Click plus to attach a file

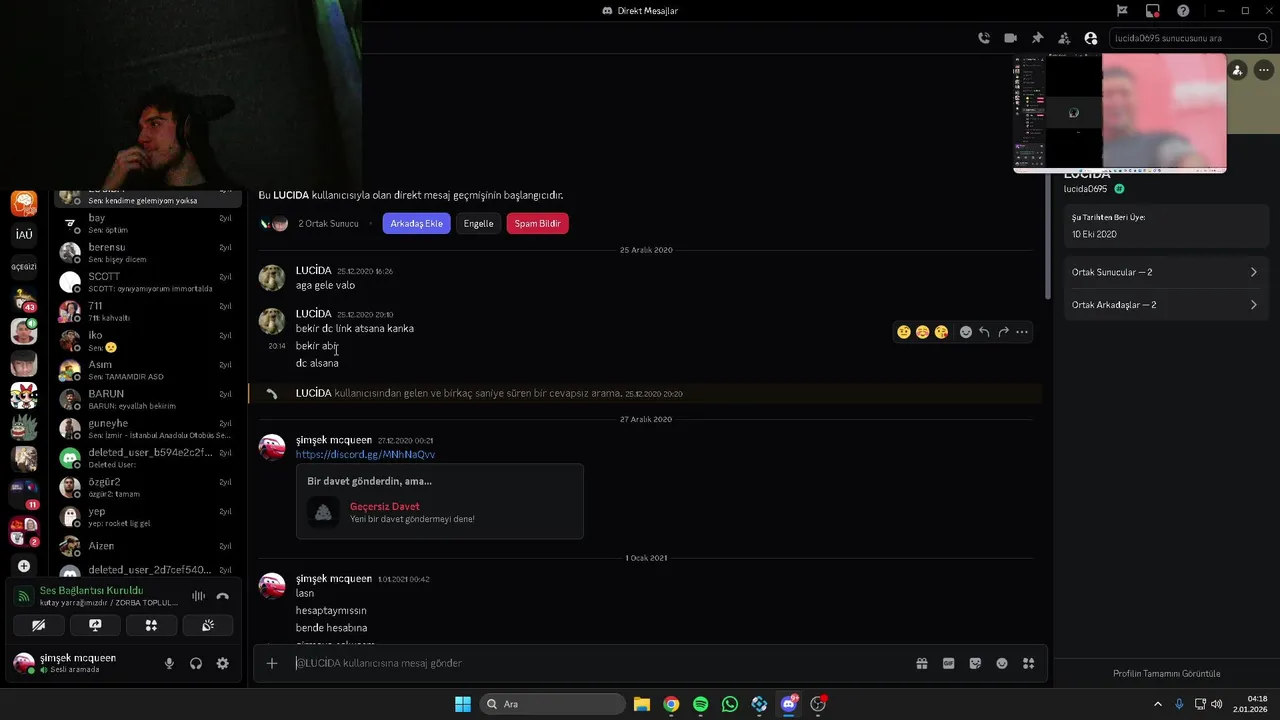click(271, 663)
